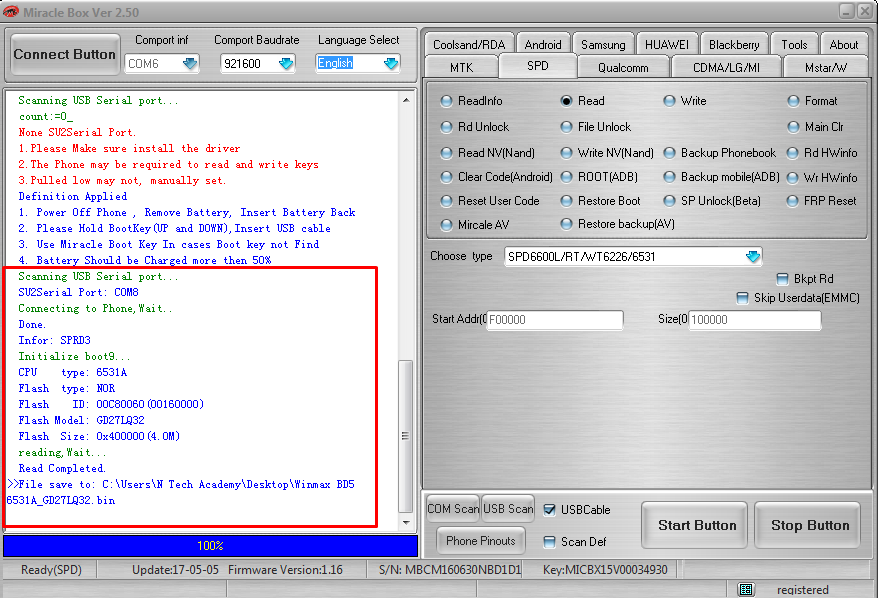Switch to the MTK tab
The width and height of the screenshot is (878, 598).
(461, 68)
